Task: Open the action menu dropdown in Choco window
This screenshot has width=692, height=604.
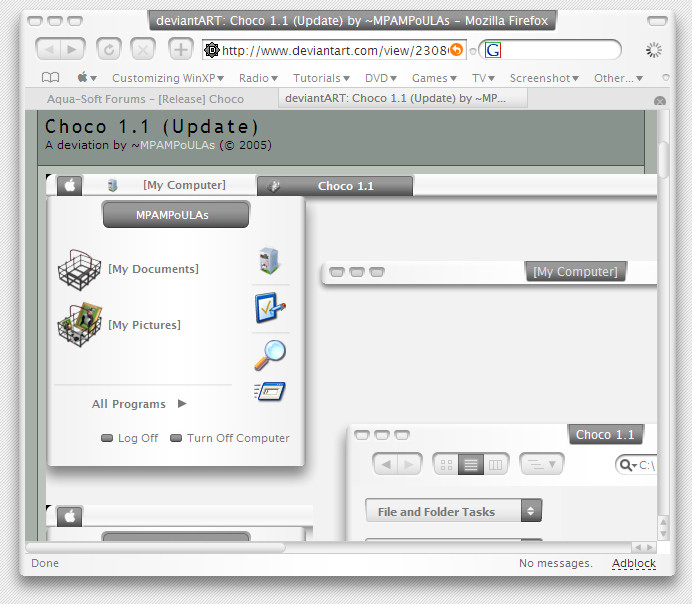Action: [542, 464]
